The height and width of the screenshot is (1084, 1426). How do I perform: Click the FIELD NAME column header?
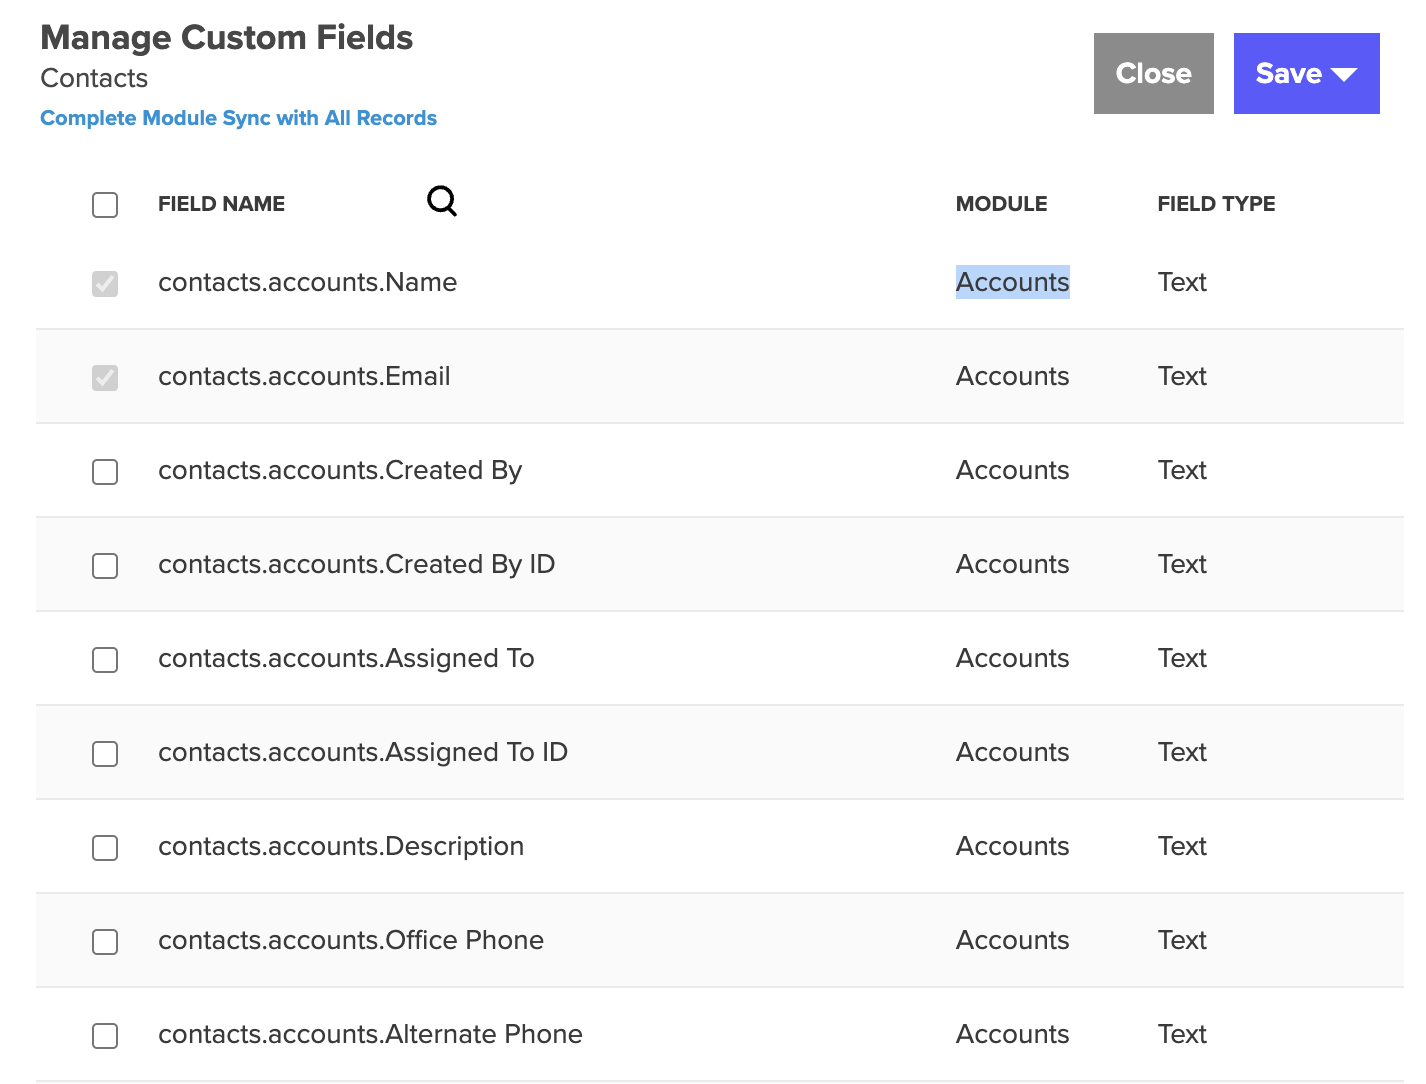pyautogui.click(x=221, y=204)
